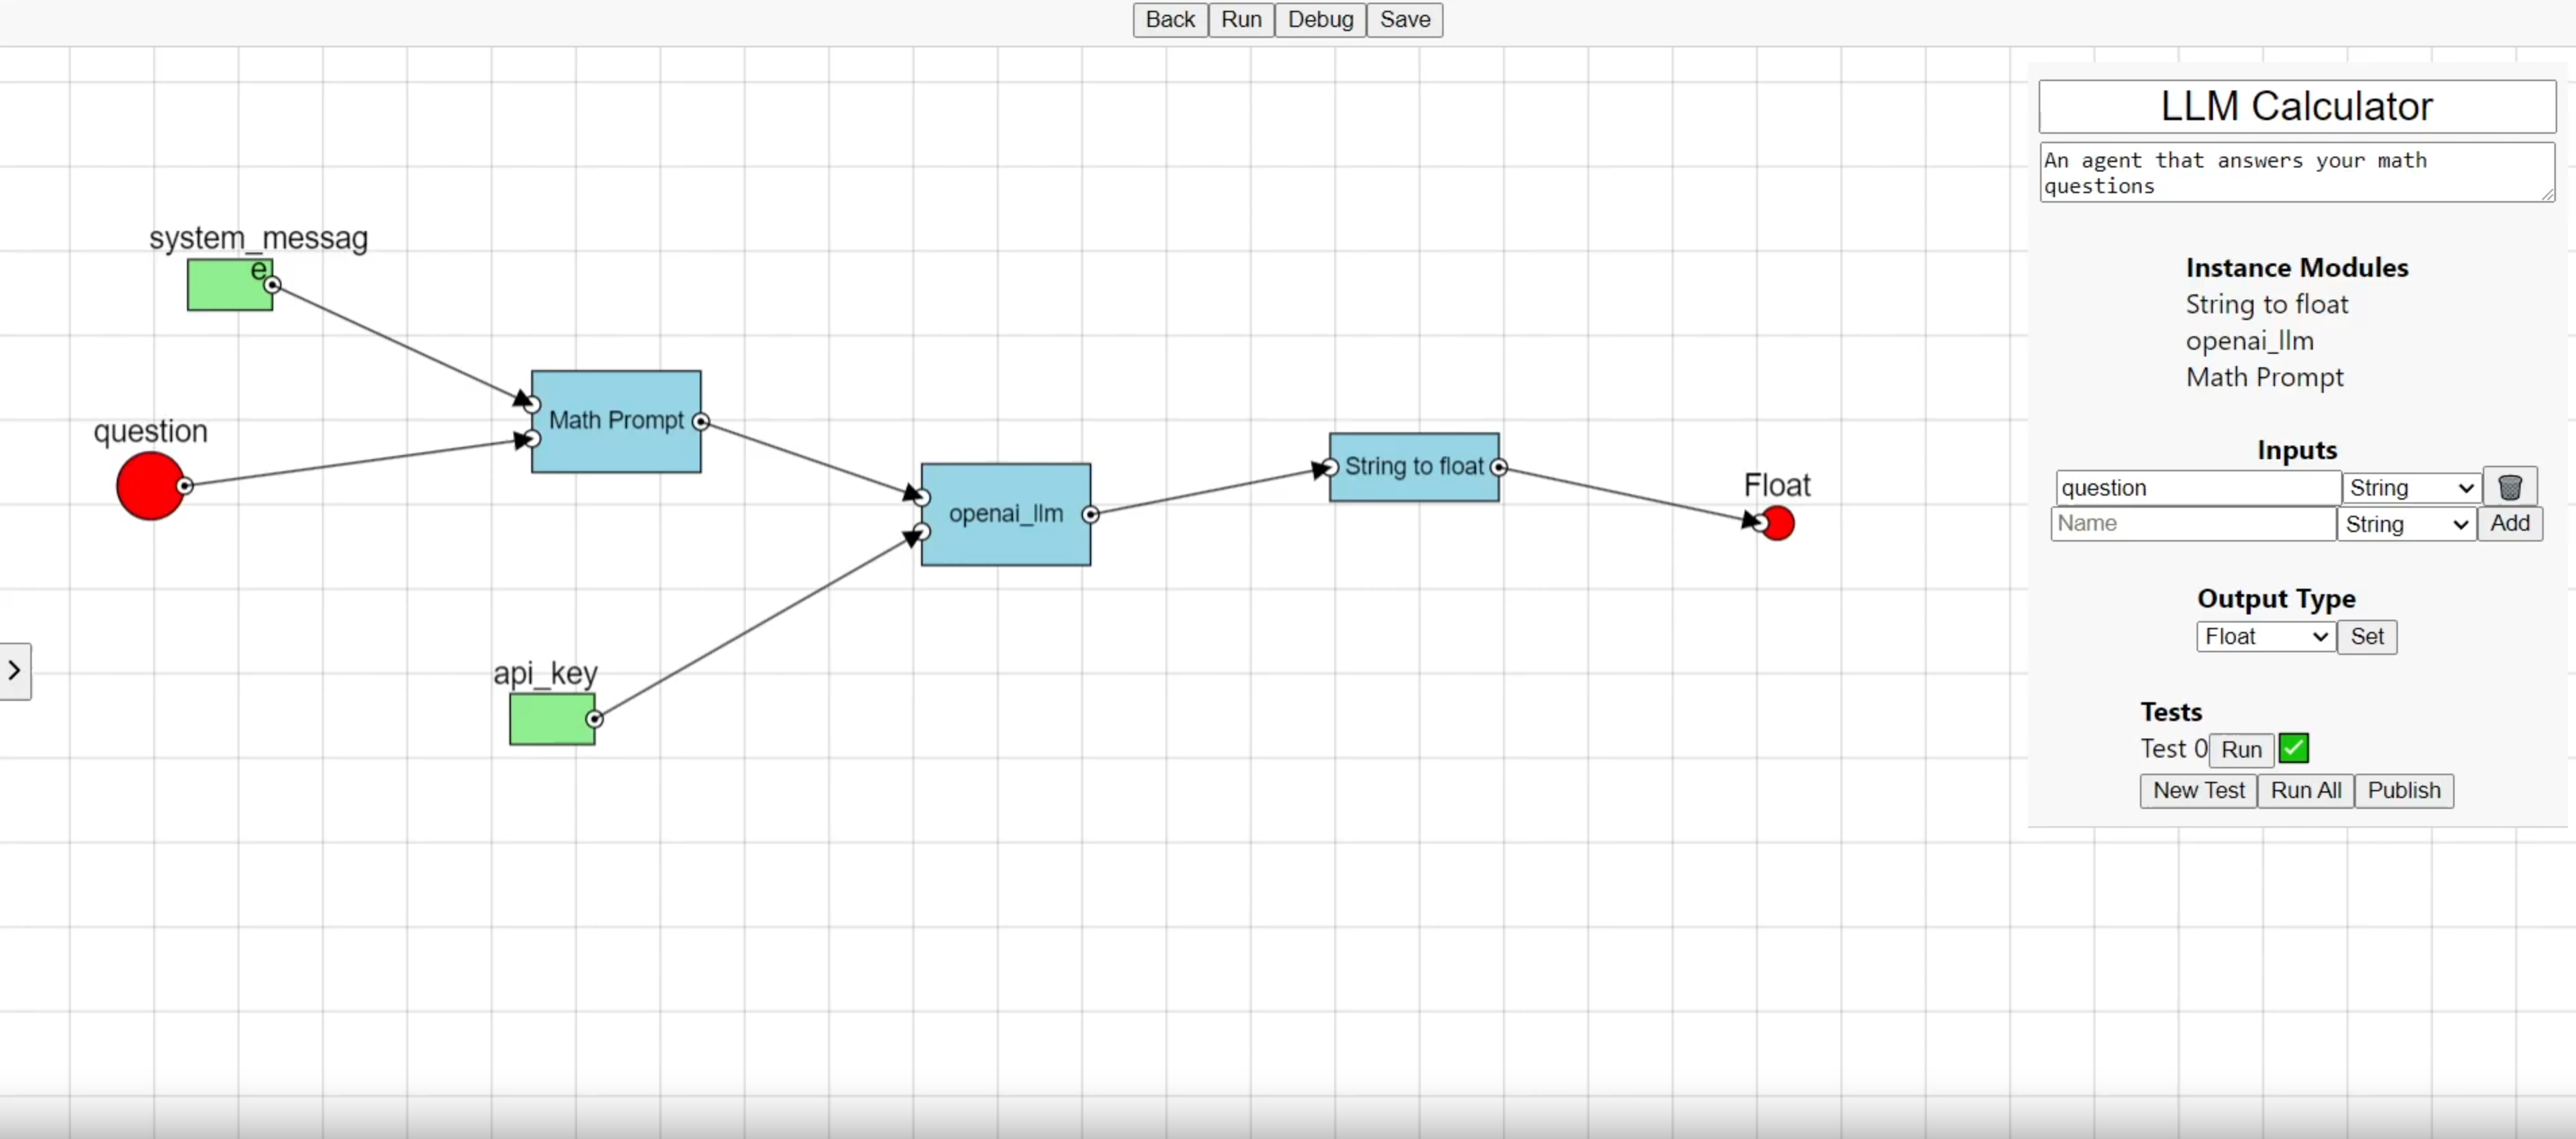Viewport: 2576px width, 1139px height.
Task: Click Run in the top toolbar
Action: [1240, 19]
